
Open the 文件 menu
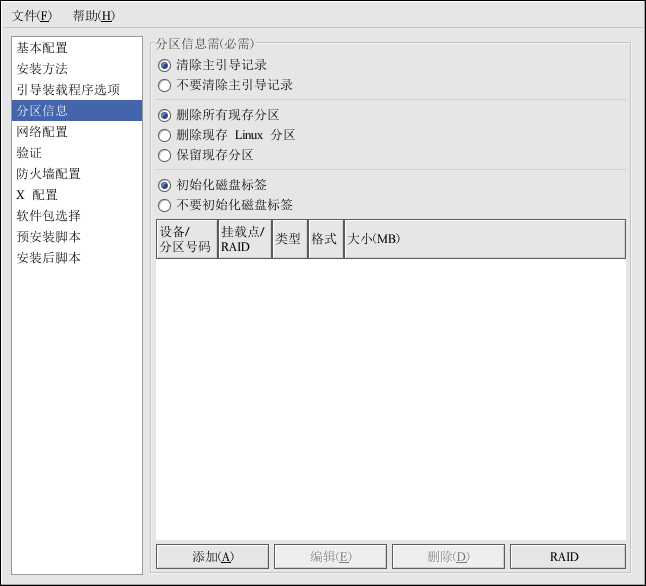pyautogui.click(x=31, y=15)
